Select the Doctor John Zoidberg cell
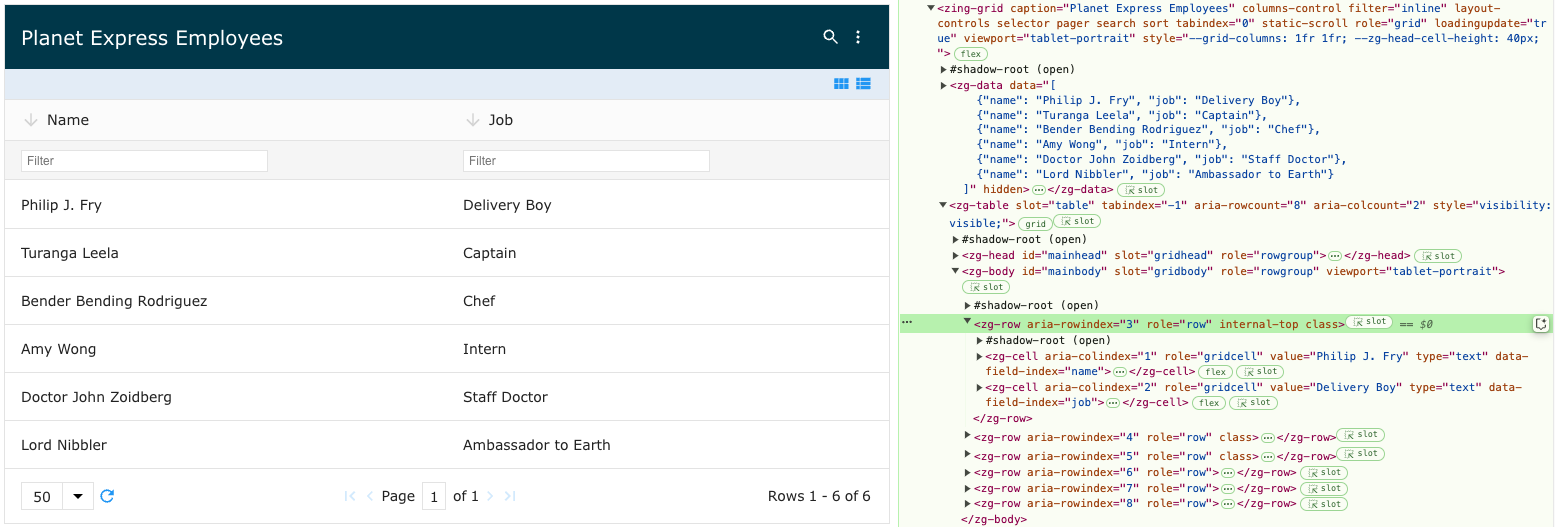1555x527 pixels. 226,397
